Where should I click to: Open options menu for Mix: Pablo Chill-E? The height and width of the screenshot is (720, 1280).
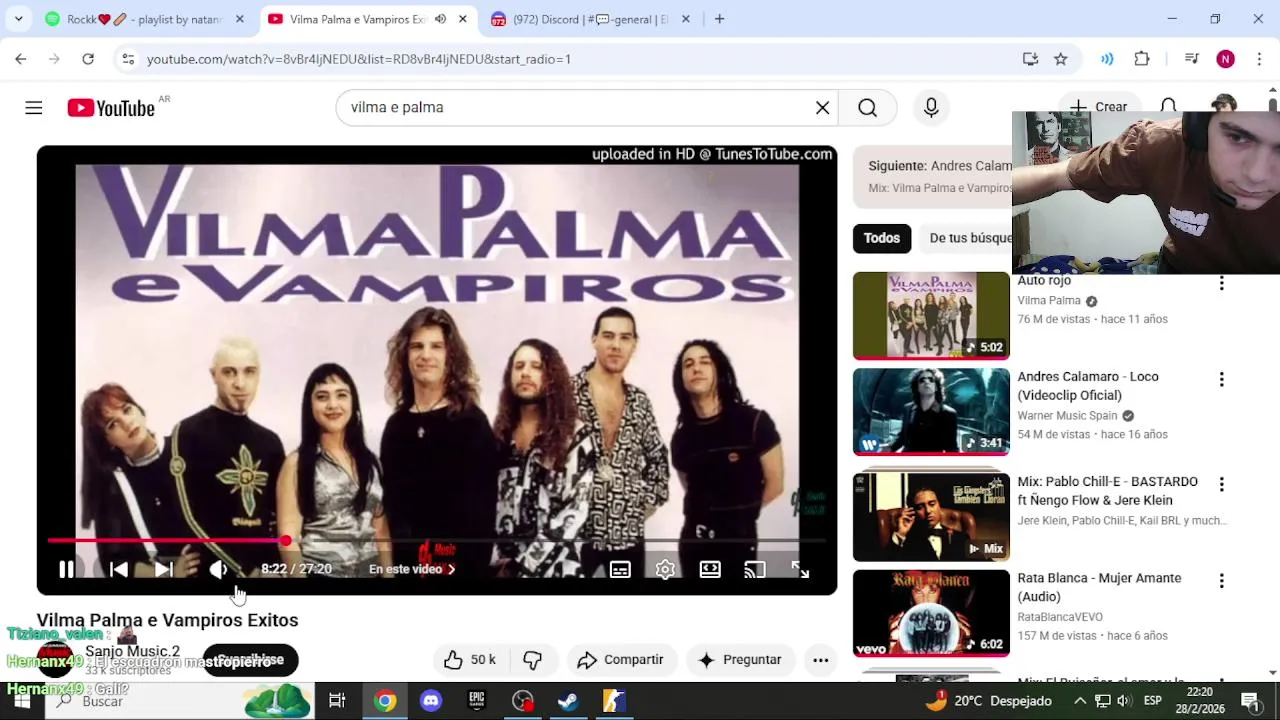click(x=1221, y=485)
